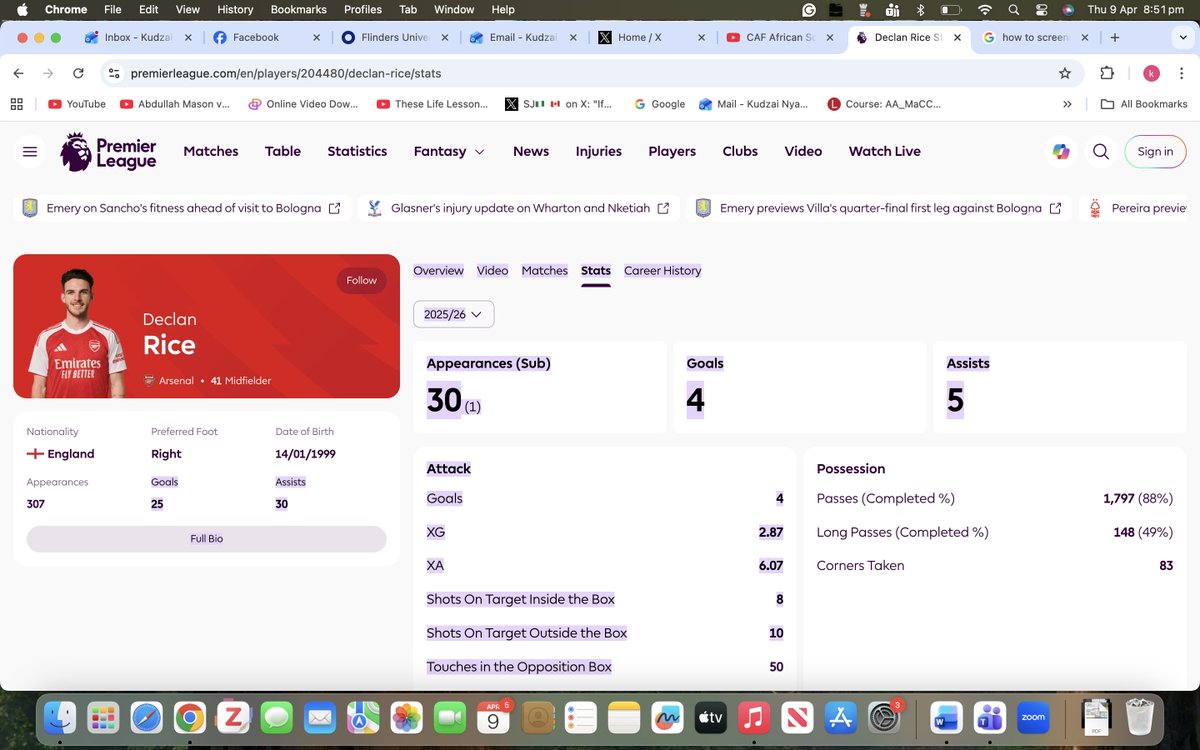Show hidden bookmarks with double chevron
1200x750 pixels.
[x=1067, y=104]
